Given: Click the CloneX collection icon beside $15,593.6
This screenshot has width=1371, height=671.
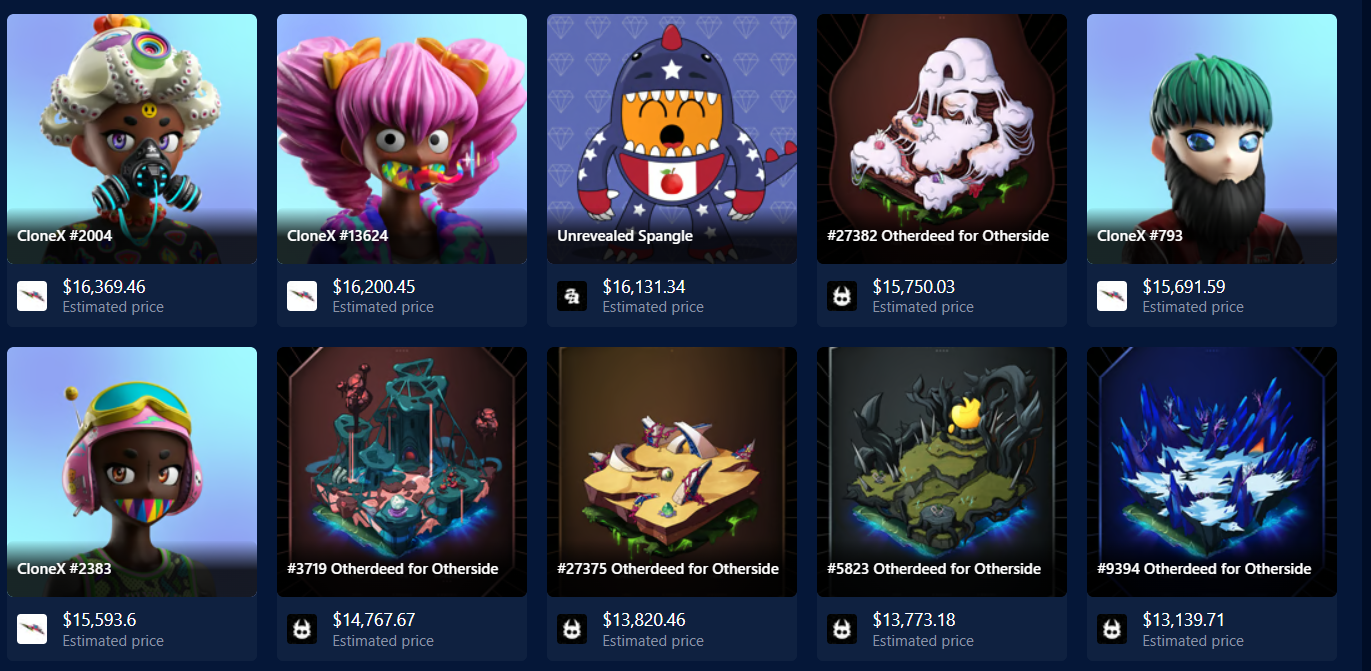Looking at the screenshot, I should (x=32, y=629).
